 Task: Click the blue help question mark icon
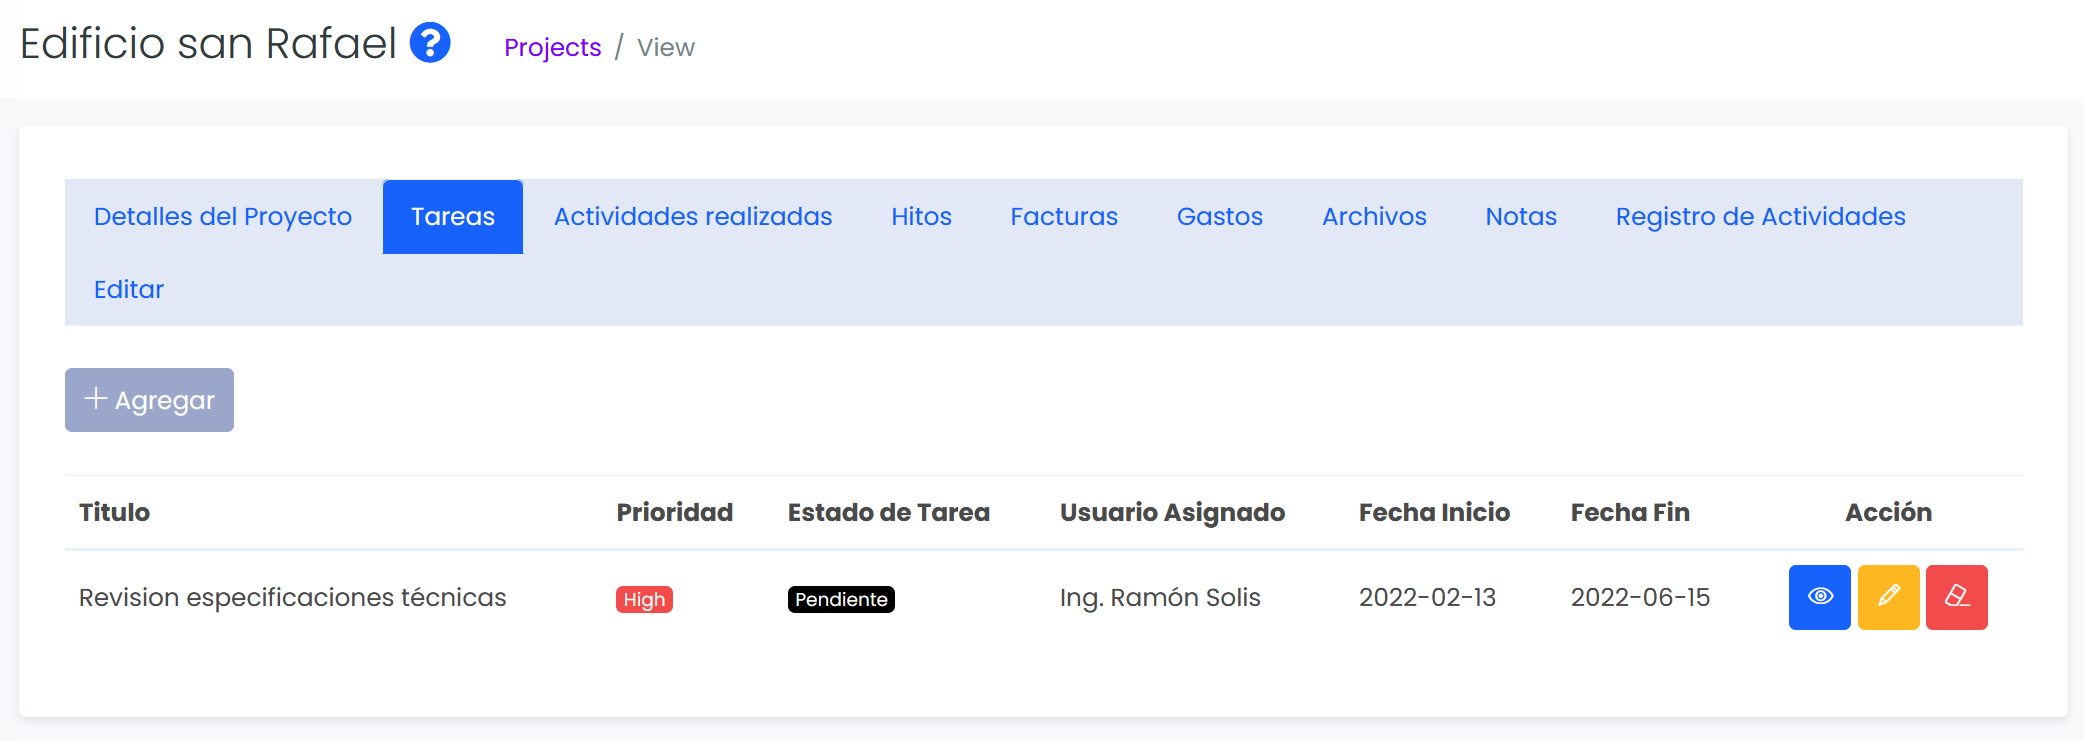[430, 43]
